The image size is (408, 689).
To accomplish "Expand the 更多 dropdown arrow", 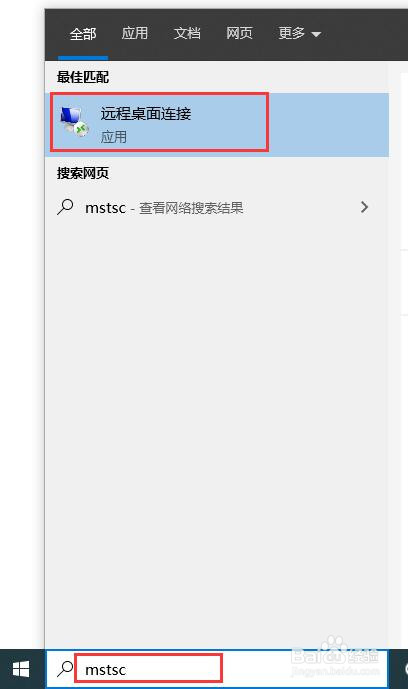I will point(316,34).
